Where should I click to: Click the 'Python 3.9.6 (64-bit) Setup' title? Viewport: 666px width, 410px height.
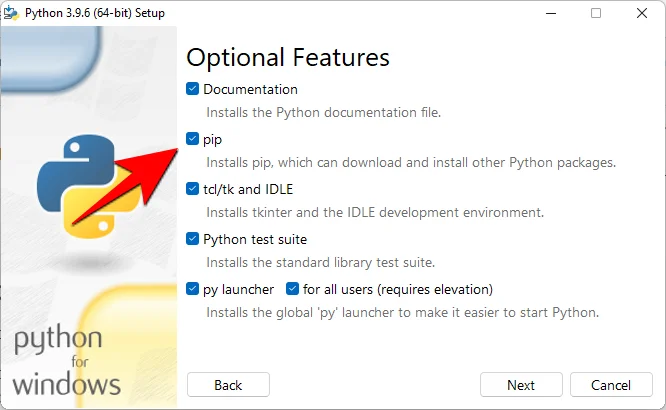[x=95, y=13]
